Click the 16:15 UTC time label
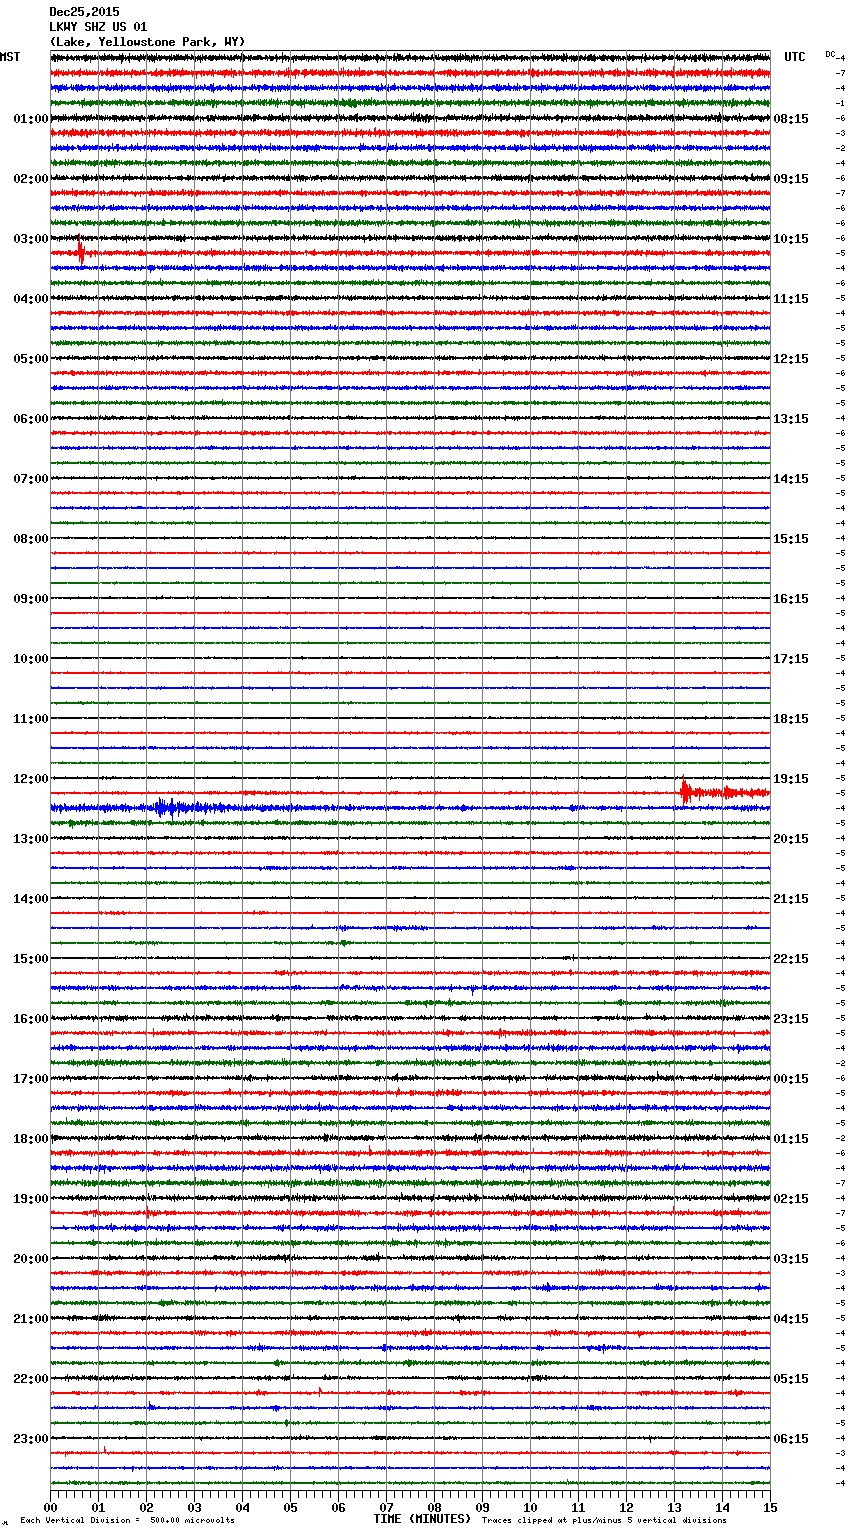Screen dimensions: 850x1534 click(791, 599)
